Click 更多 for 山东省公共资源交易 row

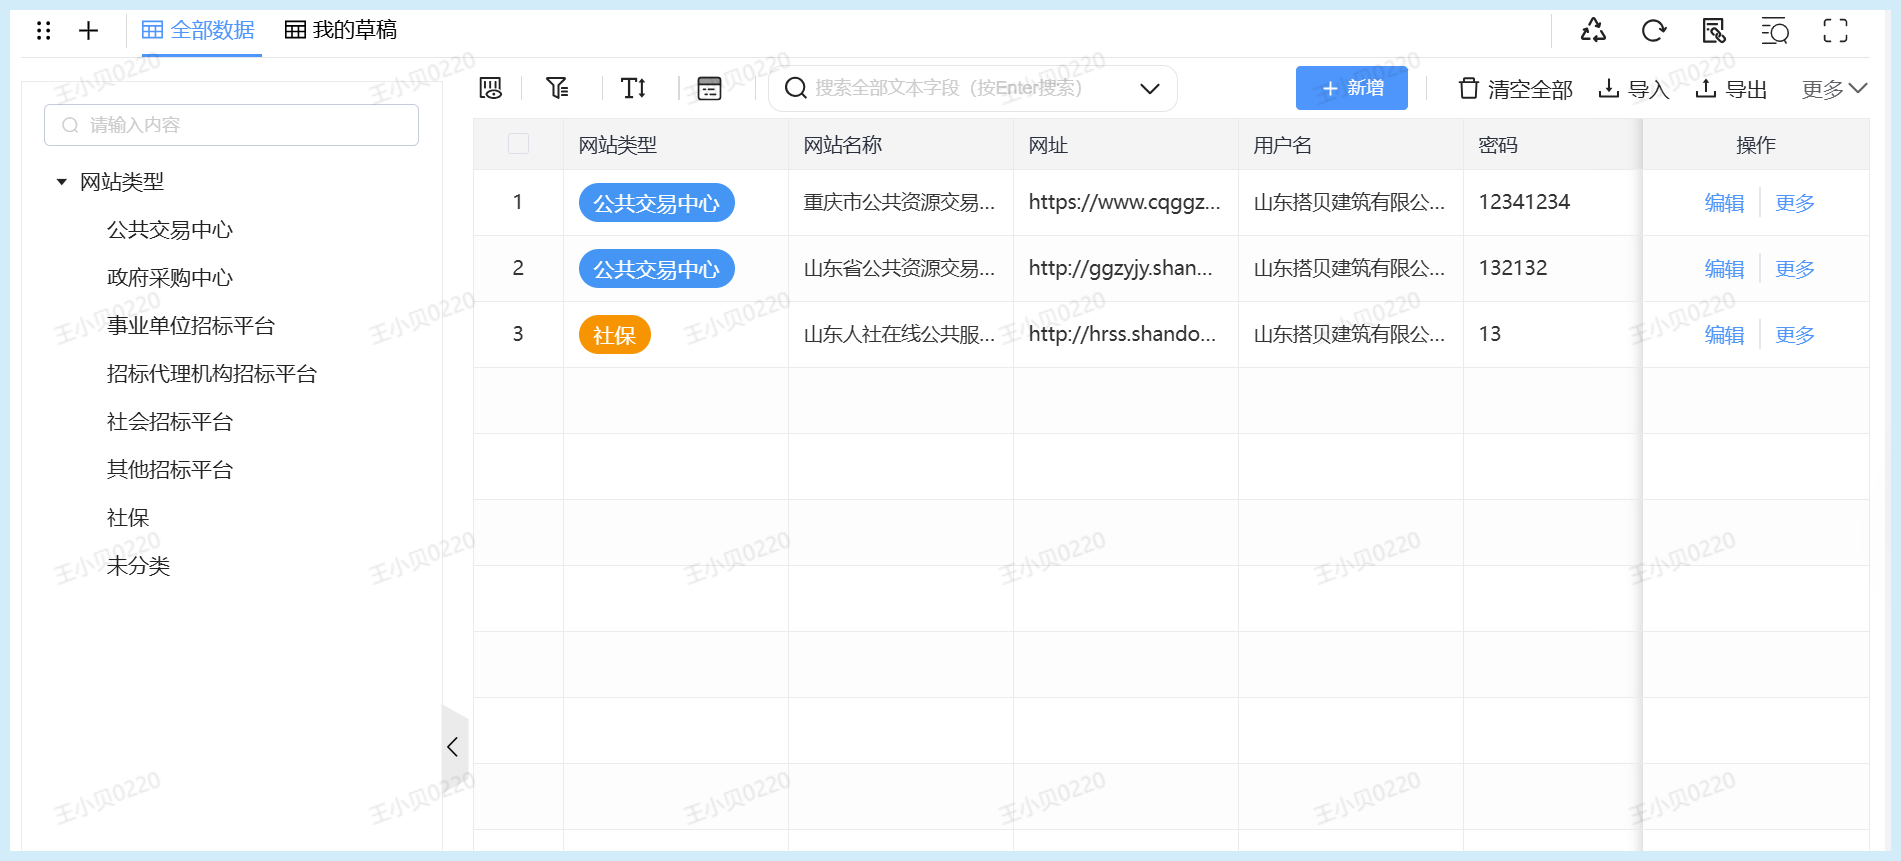tap(1795, 269)
